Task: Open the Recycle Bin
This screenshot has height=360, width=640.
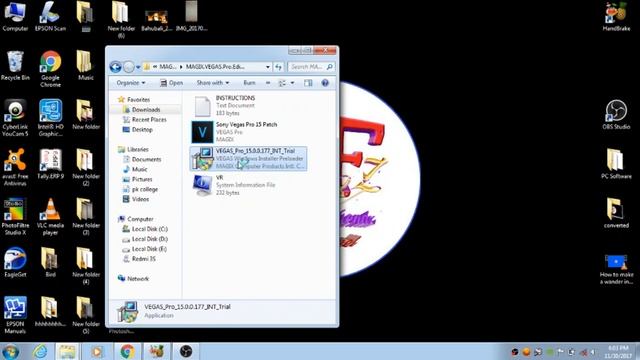Action: point(15,65)
